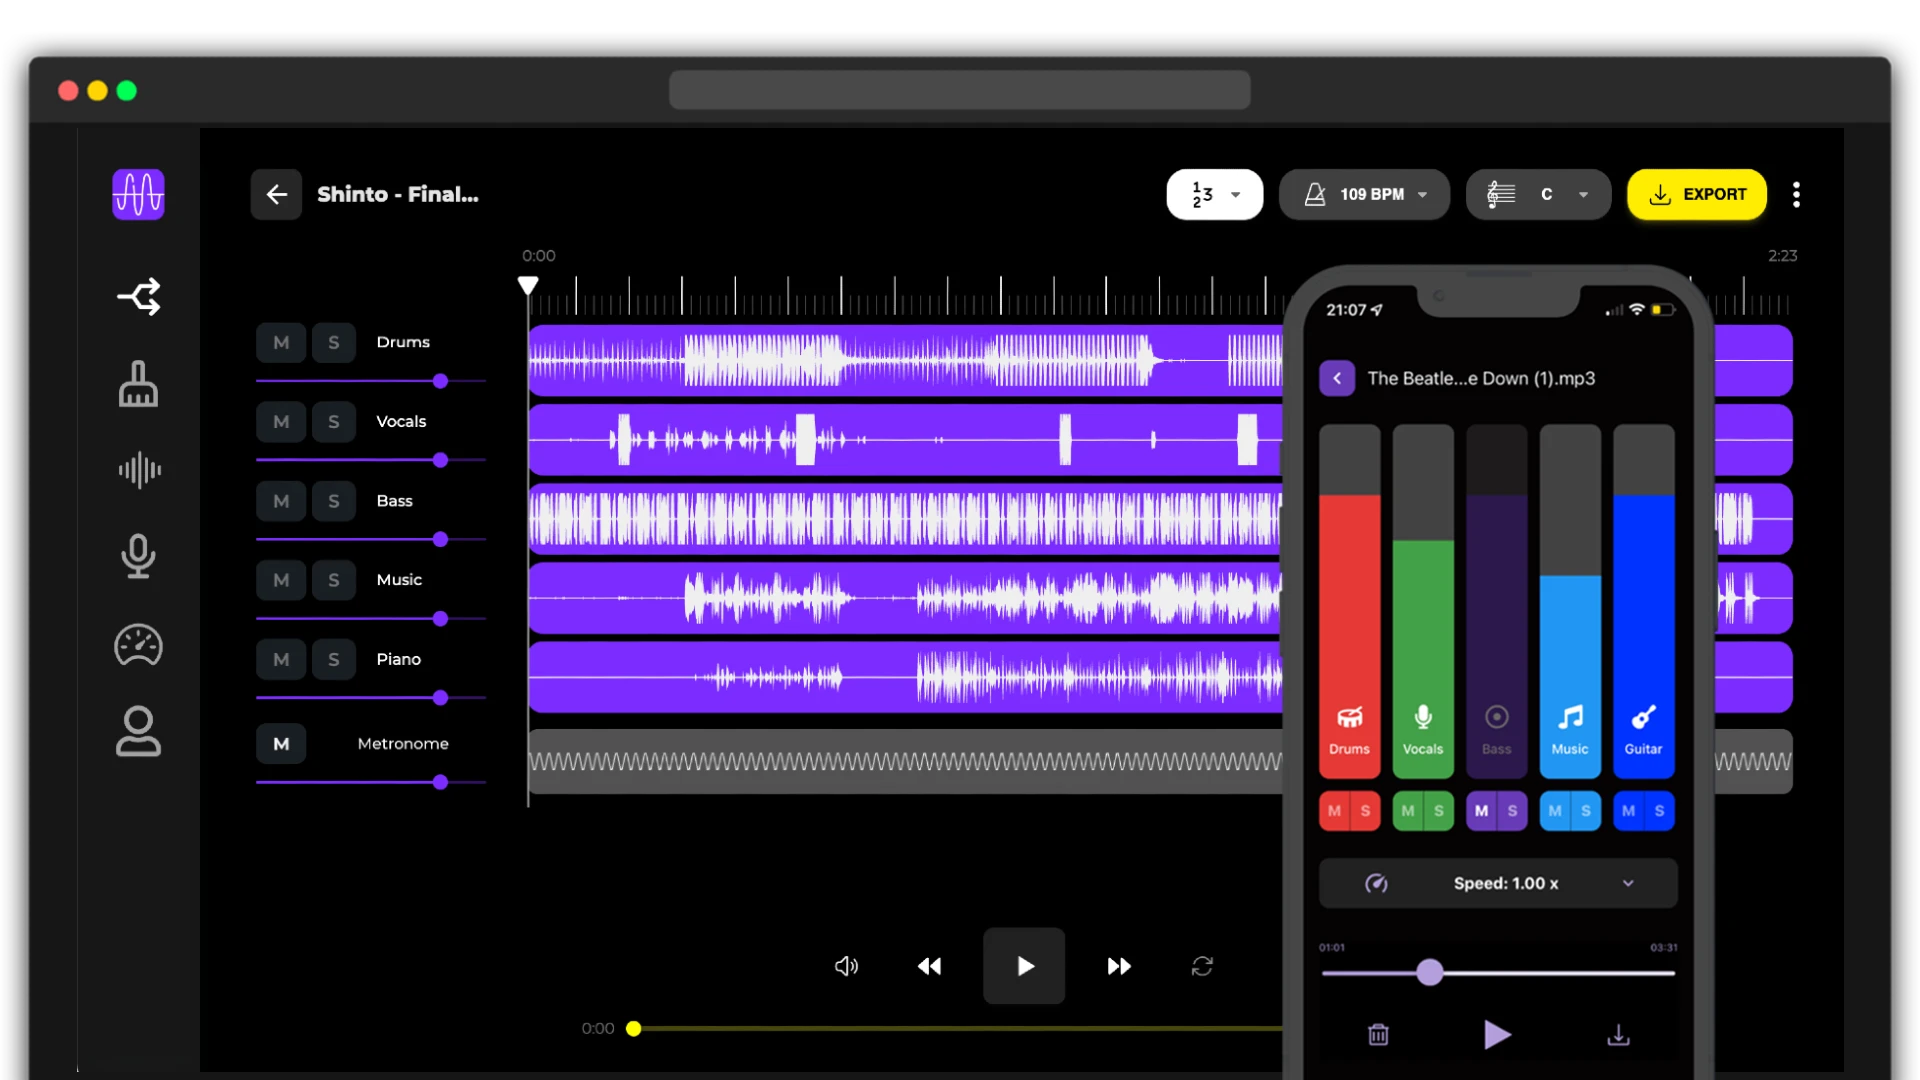Select the Key C dropdown in toolbar

coord(1538,194)
